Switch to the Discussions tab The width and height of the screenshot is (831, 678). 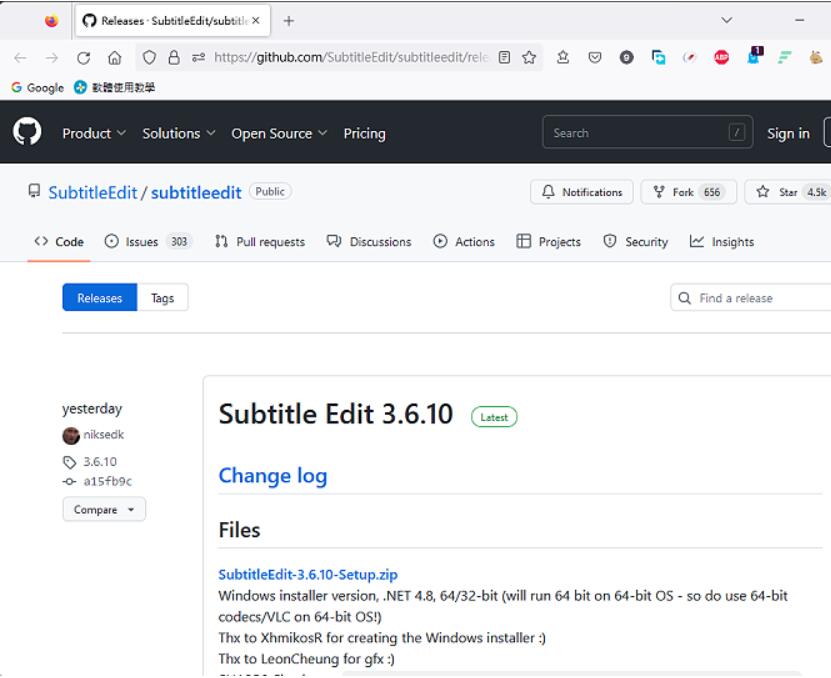click(369, 242)
